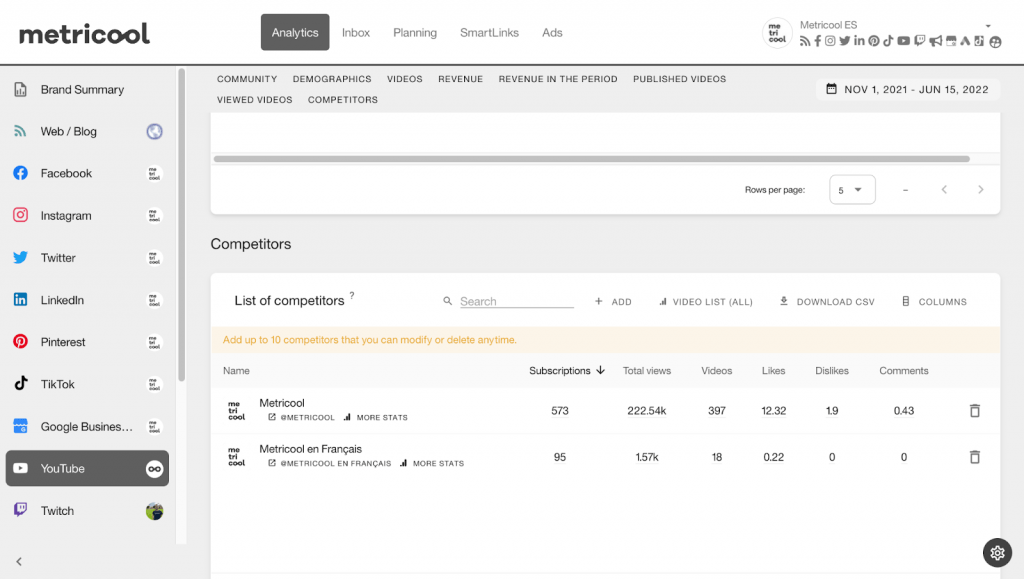Open Video List (All)
This screenshot has width=1024, height=579.
point(705,302)
